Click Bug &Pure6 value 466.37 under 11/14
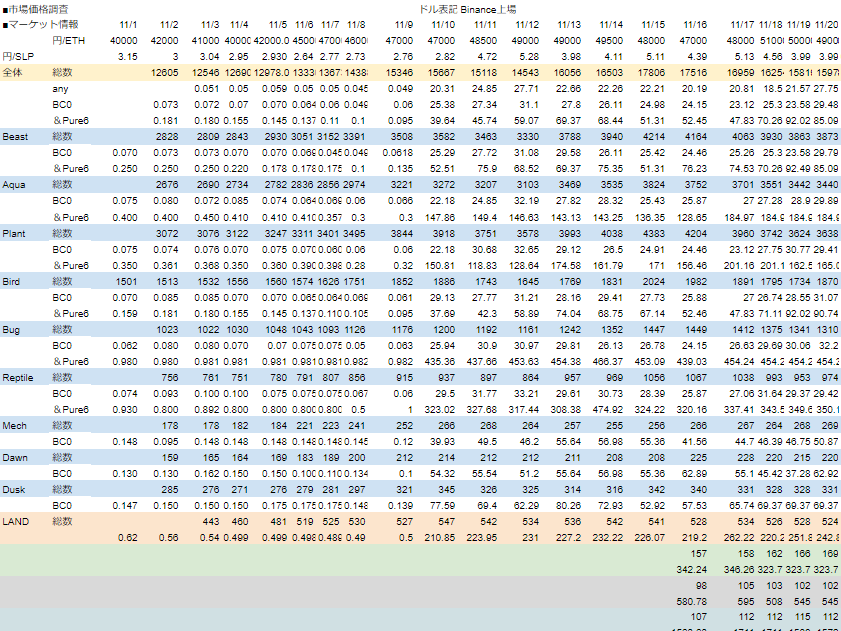841x631 pixels. 608,363
